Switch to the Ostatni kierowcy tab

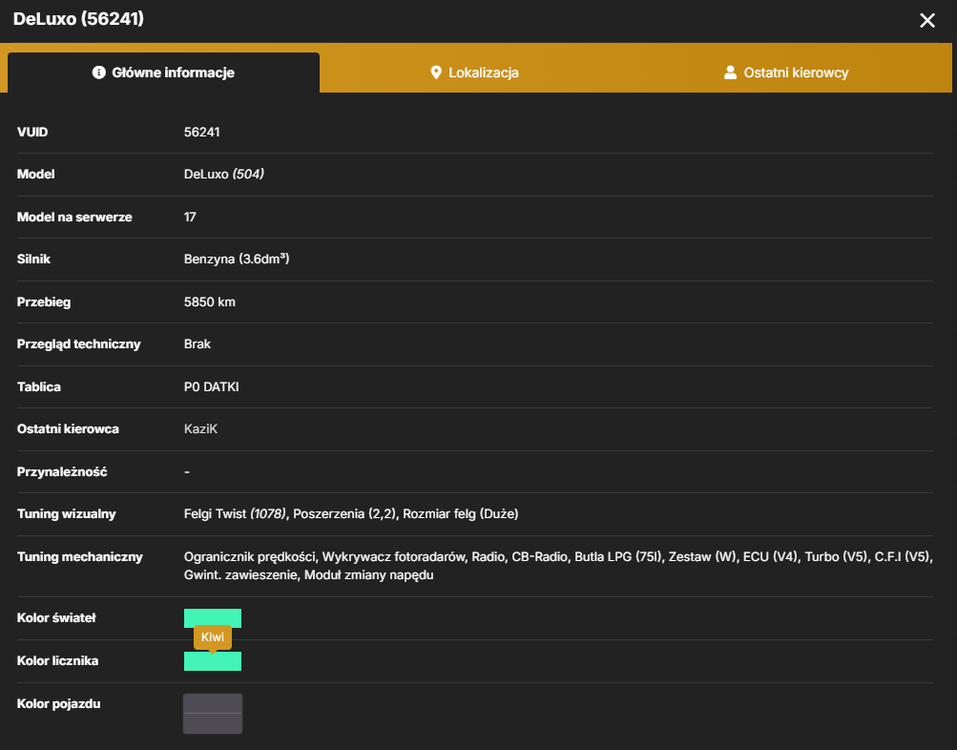[x=787, y=73]
